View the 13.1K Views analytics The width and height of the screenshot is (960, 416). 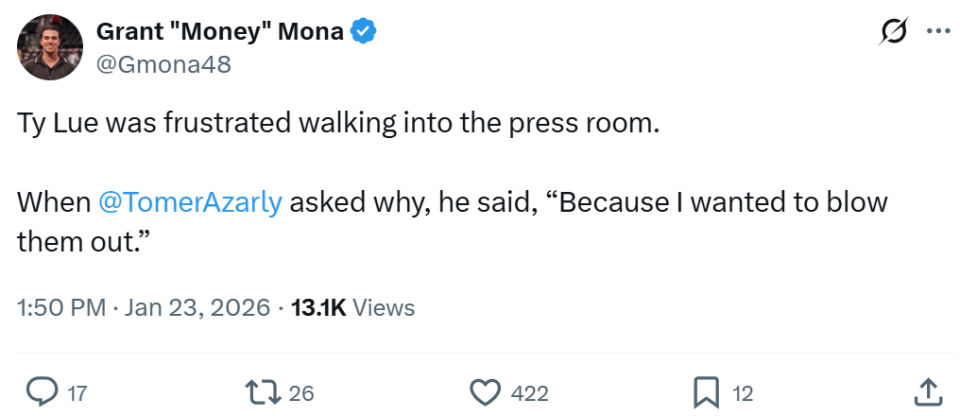coord(352,308)
